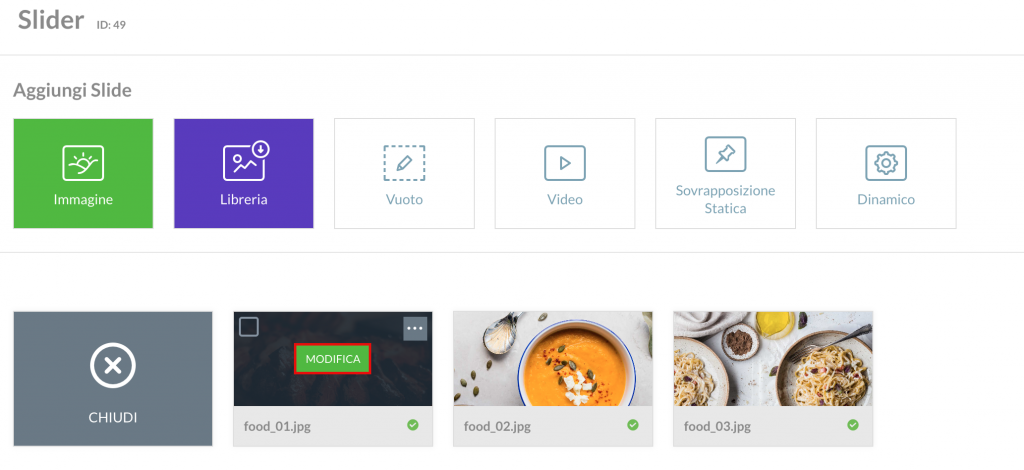Add a Vuoto empty slide
Image resolution: width=1024 pixels, height=470 pixels.
pos(404,174)
